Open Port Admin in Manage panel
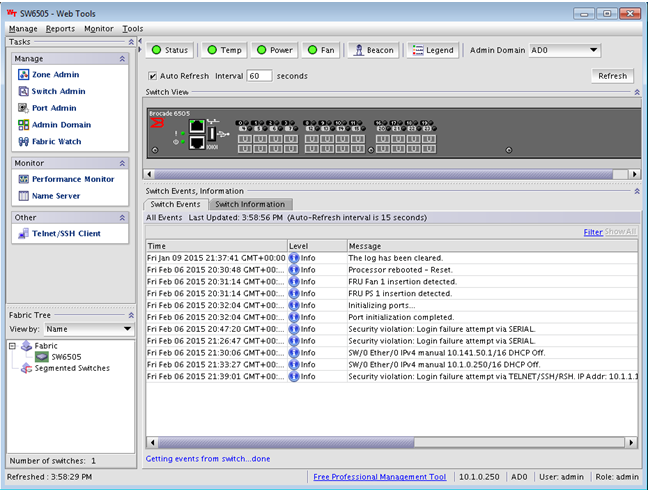 (x=53, y=108)
